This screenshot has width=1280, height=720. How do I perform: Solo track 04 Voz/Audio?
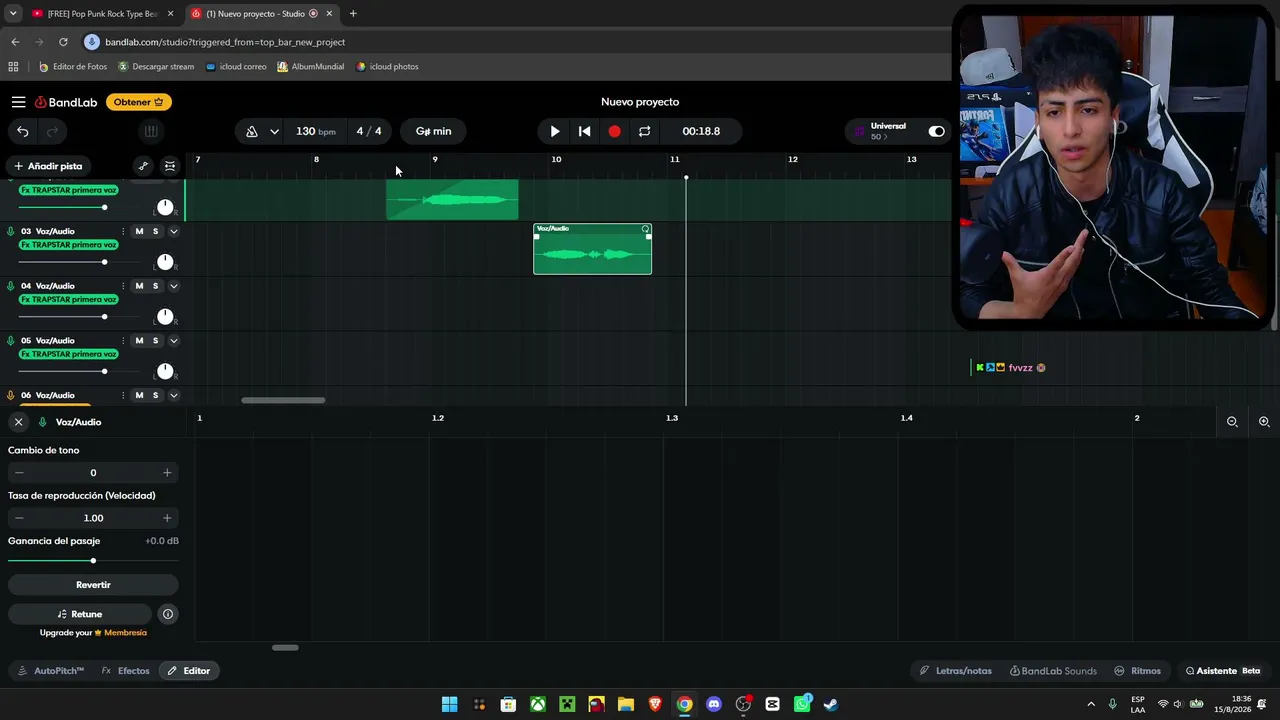coord(155,286)
